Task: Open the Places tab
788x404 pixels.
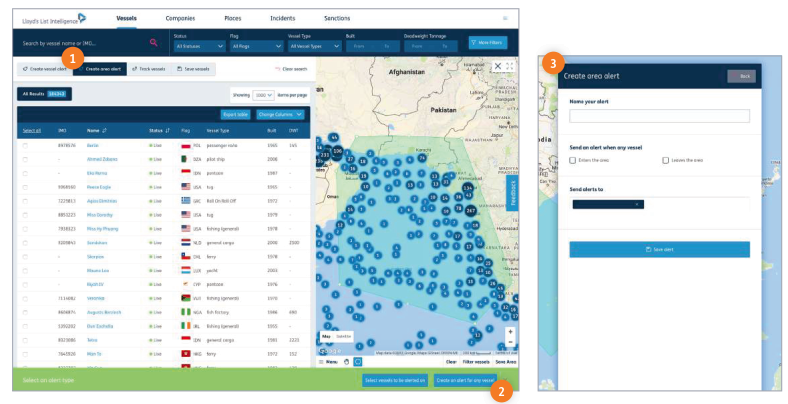Action: coord(233,19)
